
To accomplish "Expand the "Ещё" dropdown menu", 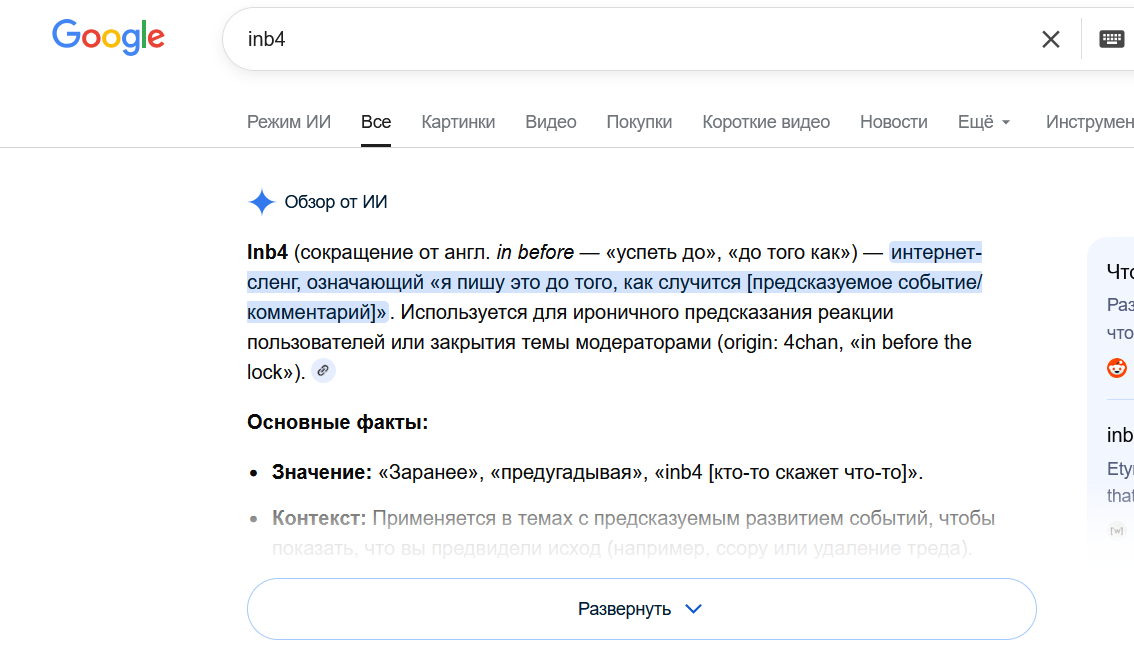I will [x=984, y=122].
